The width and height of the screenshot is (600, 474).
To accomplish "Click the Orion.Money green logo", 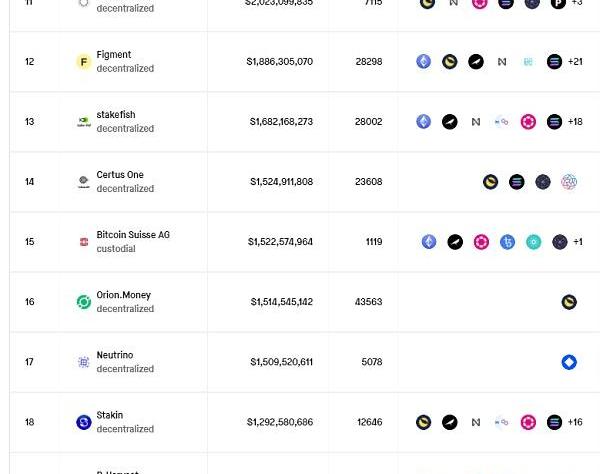I will pos(84,302).
